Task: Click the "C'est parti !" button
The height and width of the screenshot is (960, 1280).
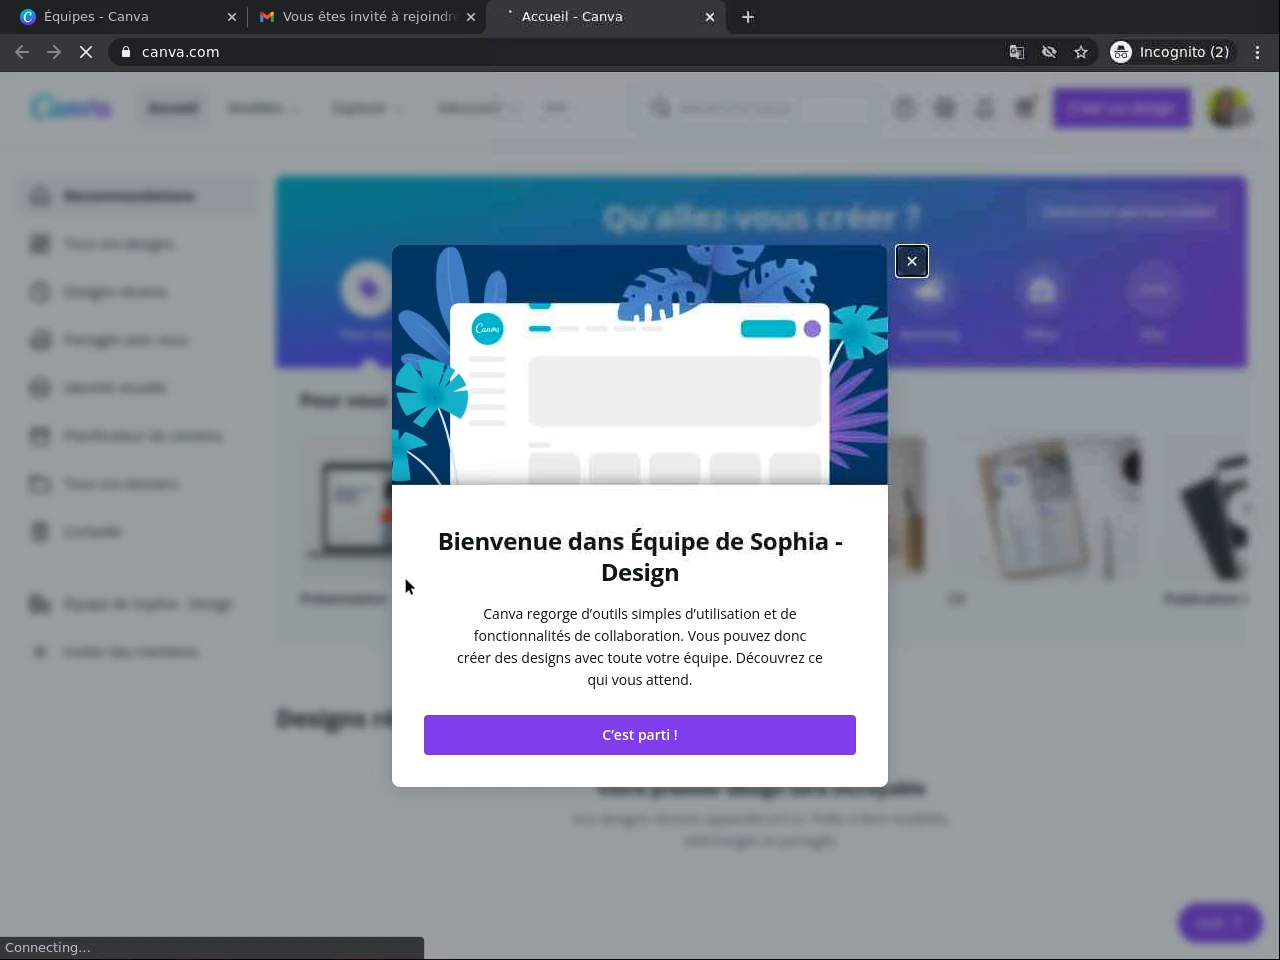Action: [x=640, y=735]
